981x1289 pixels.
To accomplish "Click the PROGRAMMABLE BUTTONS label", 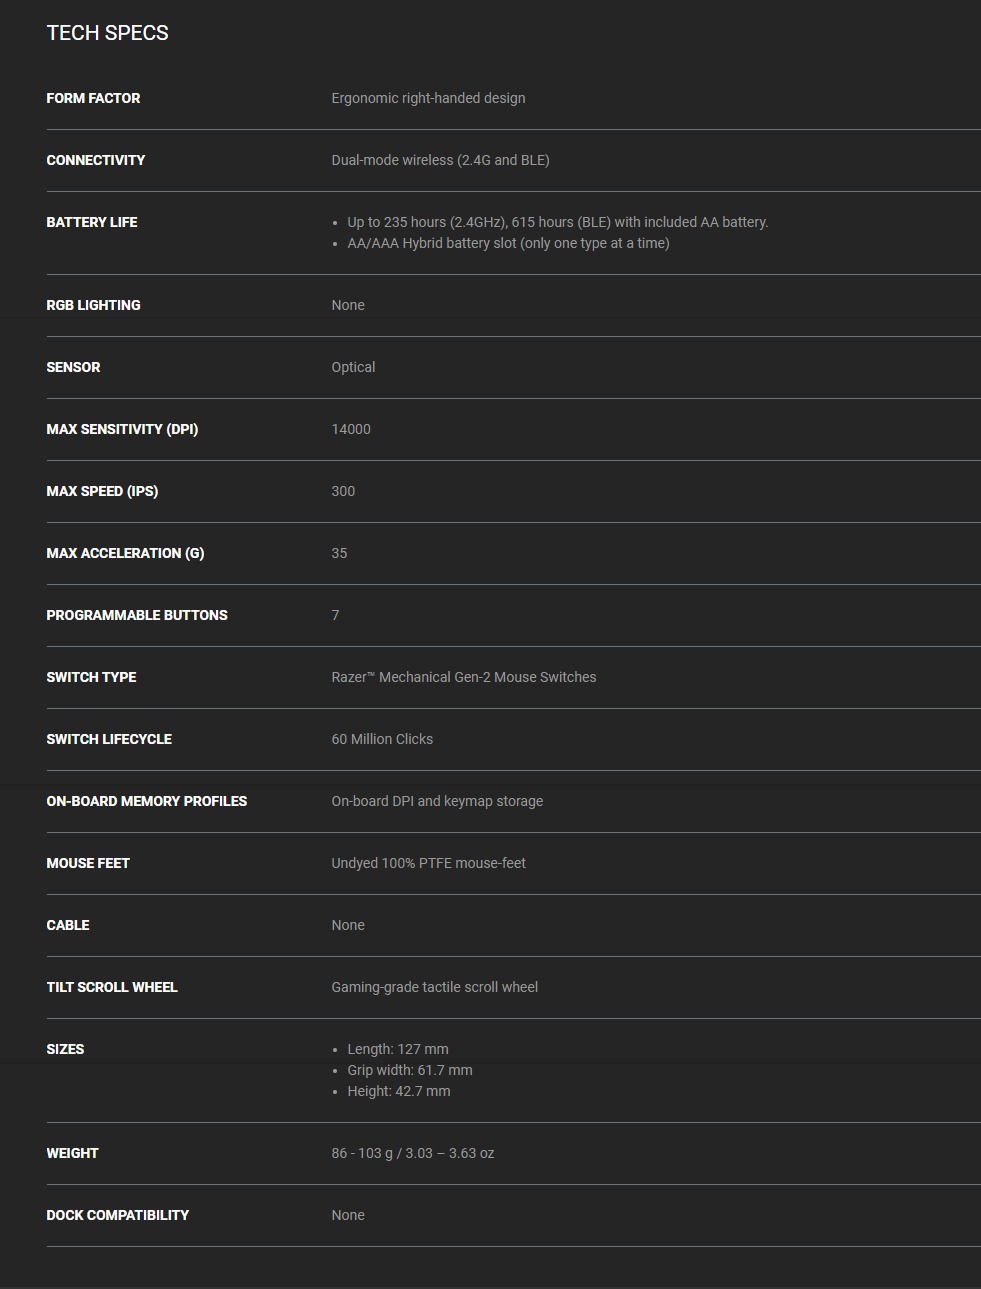I will coord(137,615).
